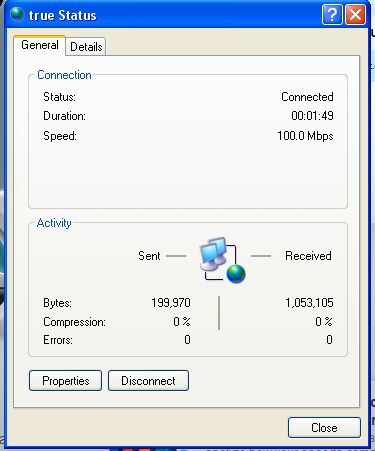Screen dimensions: 375x451
Task: Click the Connection group heading
Action: pyautogui.click(x=64, y=75)
